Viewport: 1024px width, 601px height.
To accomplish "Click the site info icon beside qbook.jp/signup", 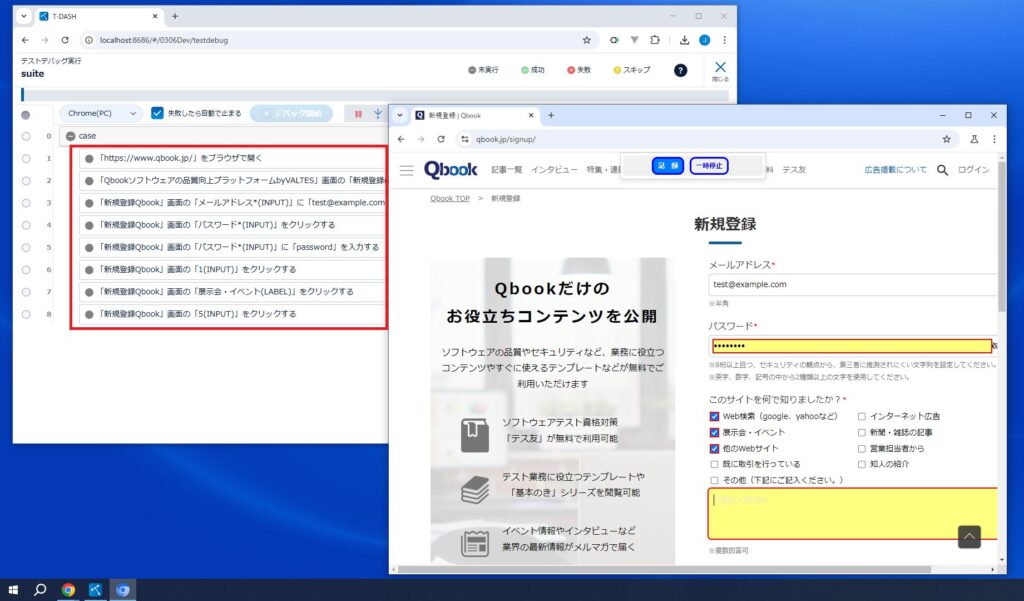I will click(464, 139).
